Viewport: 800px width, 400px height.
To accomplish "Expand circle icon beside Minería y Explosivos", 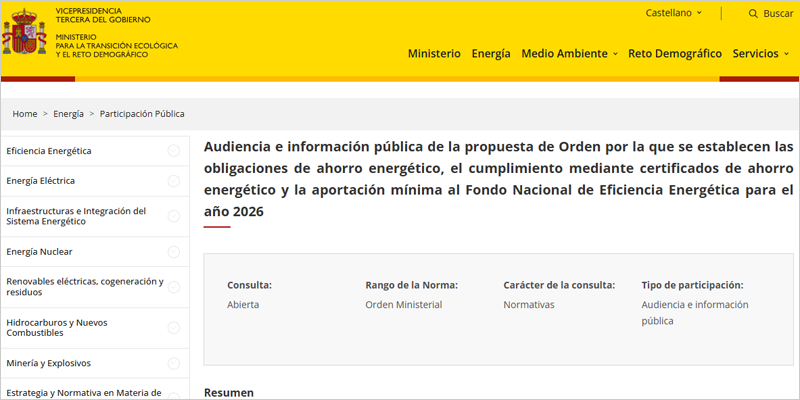I will [x=174, y=363].
